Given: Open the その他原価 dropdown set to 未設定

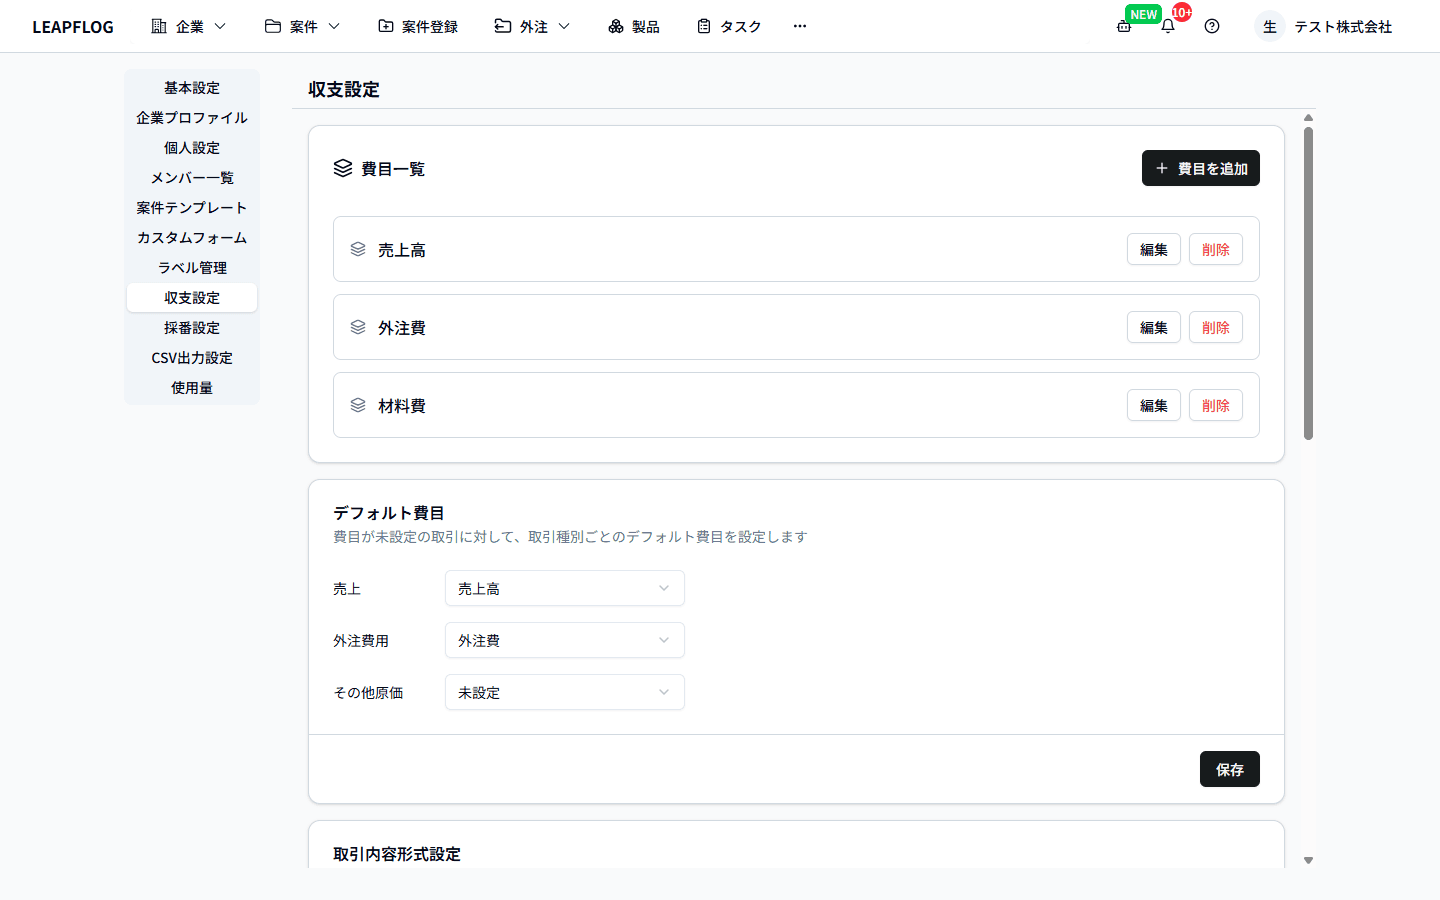Looking at the screenshot, I should tap(564, 692).
